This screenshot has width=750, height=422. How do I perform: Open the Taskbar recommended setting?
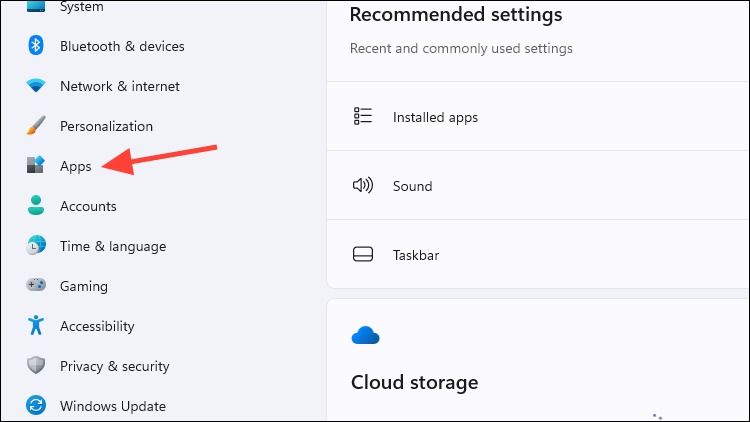click(538, 255)
